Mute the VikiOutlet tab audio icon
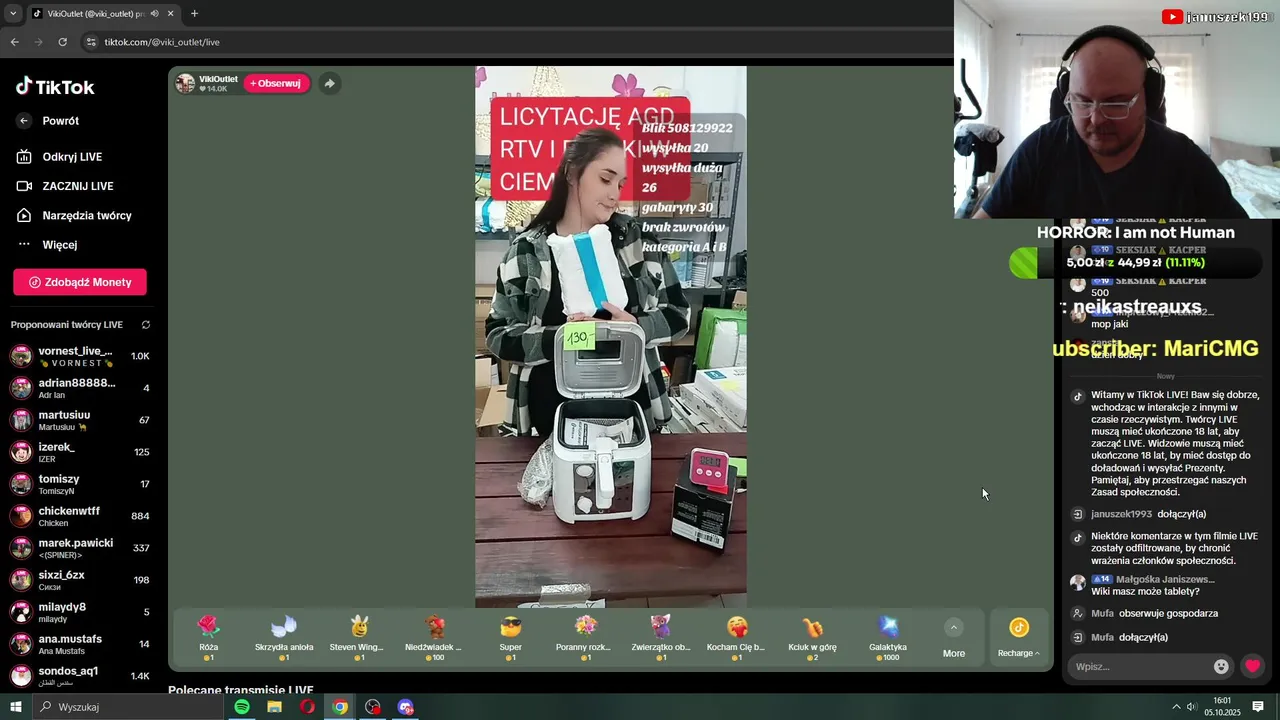The image size is (1280, 720). [154, 14]
